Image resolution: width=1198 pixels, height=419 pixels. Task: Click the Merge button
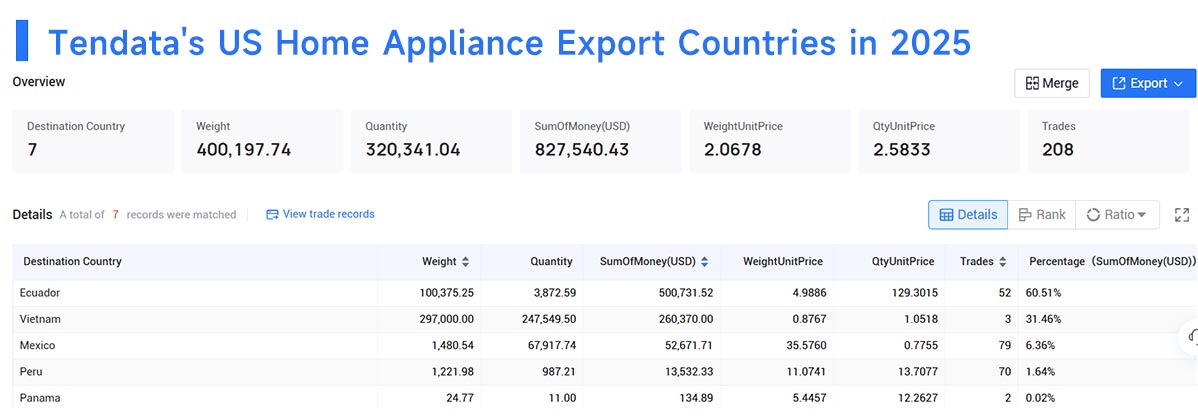pyautogui.click(x=1051, y=83)
